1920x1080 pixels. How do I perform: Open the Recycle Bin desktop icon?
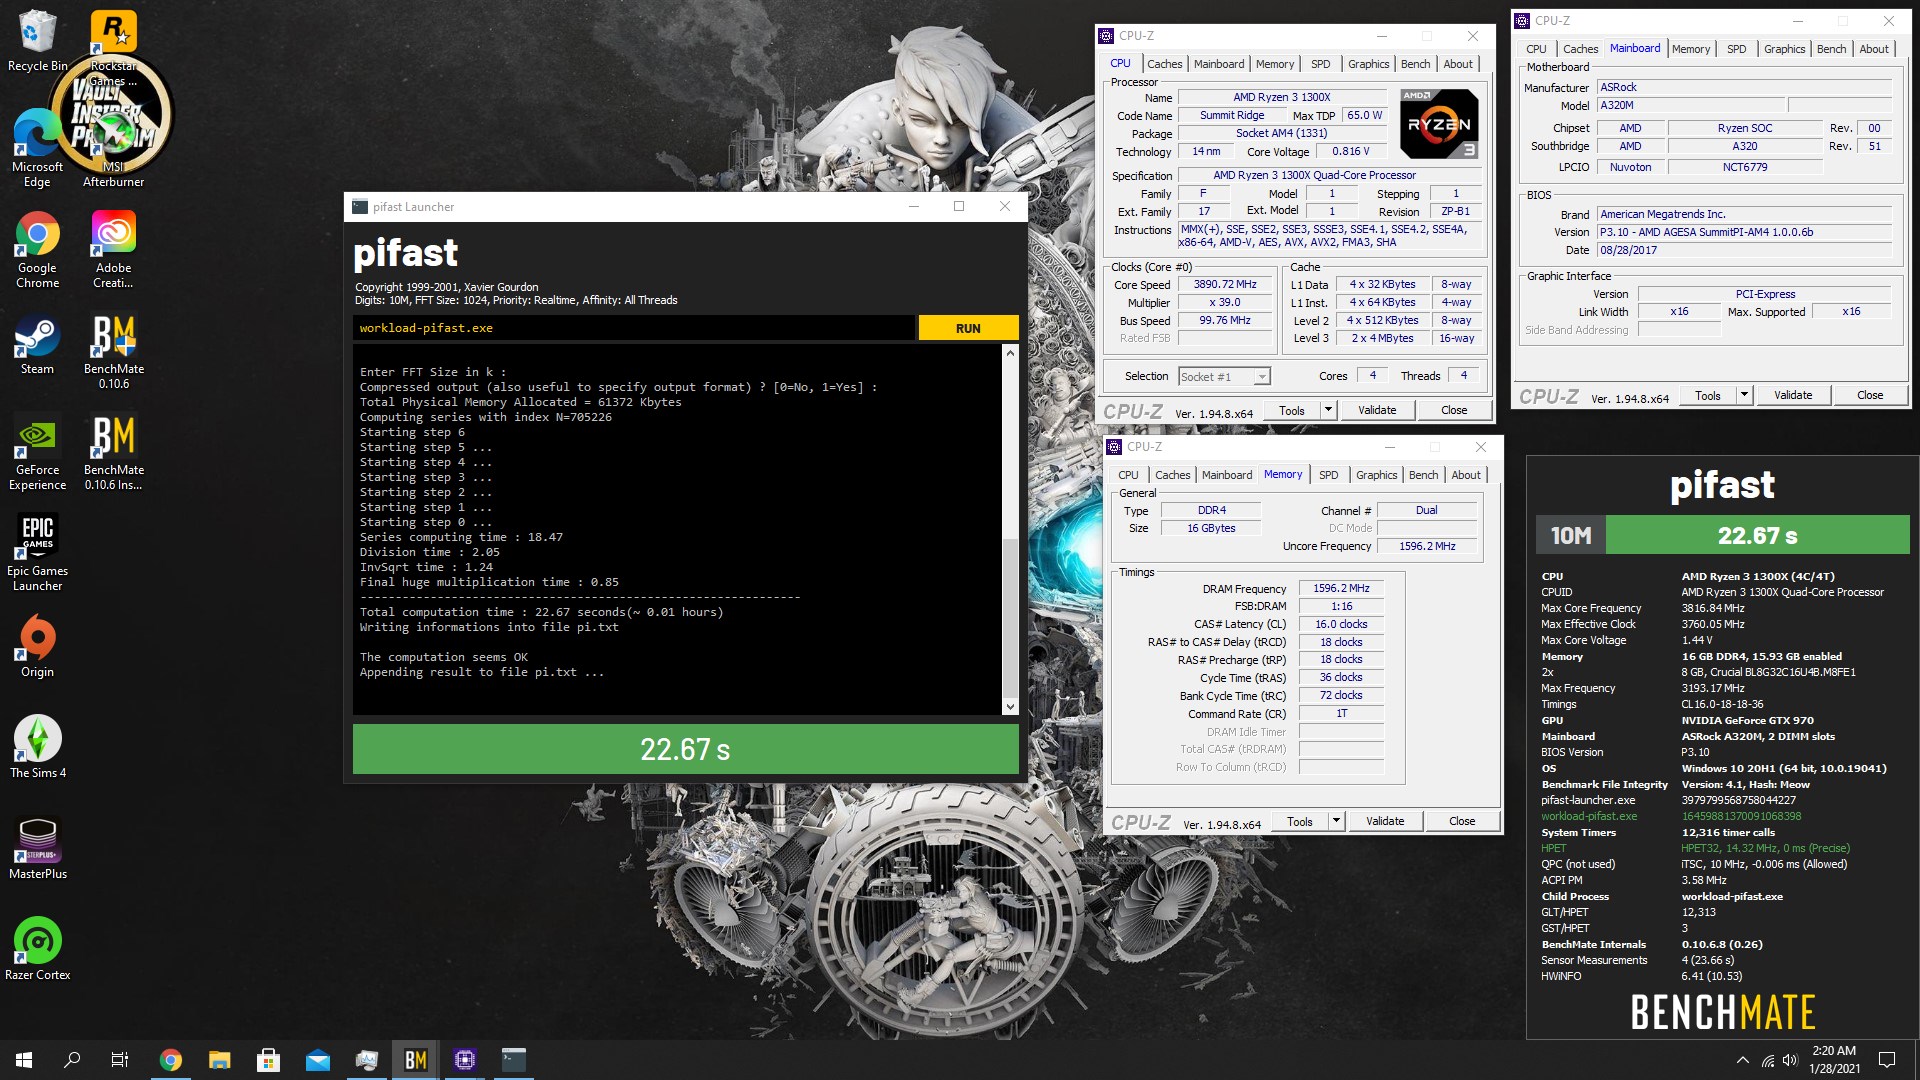37,40
